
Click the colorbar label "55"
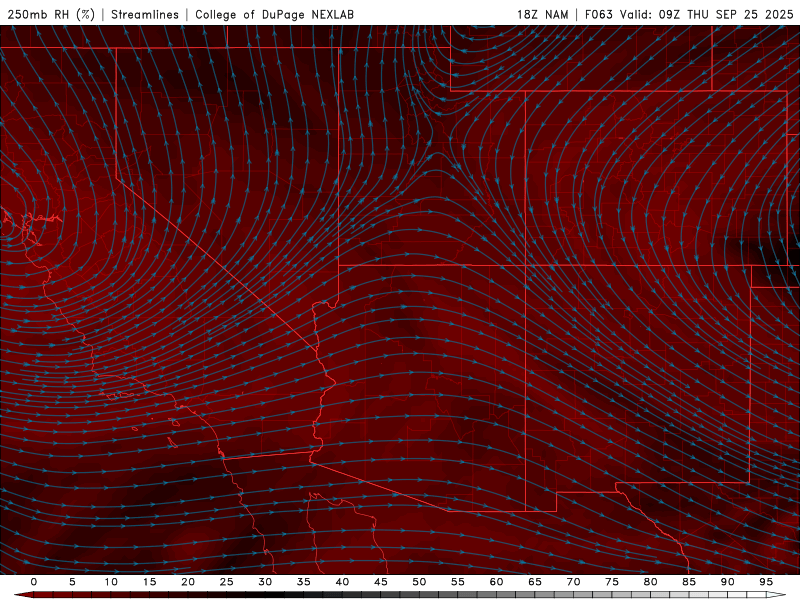tap(458, 582)
